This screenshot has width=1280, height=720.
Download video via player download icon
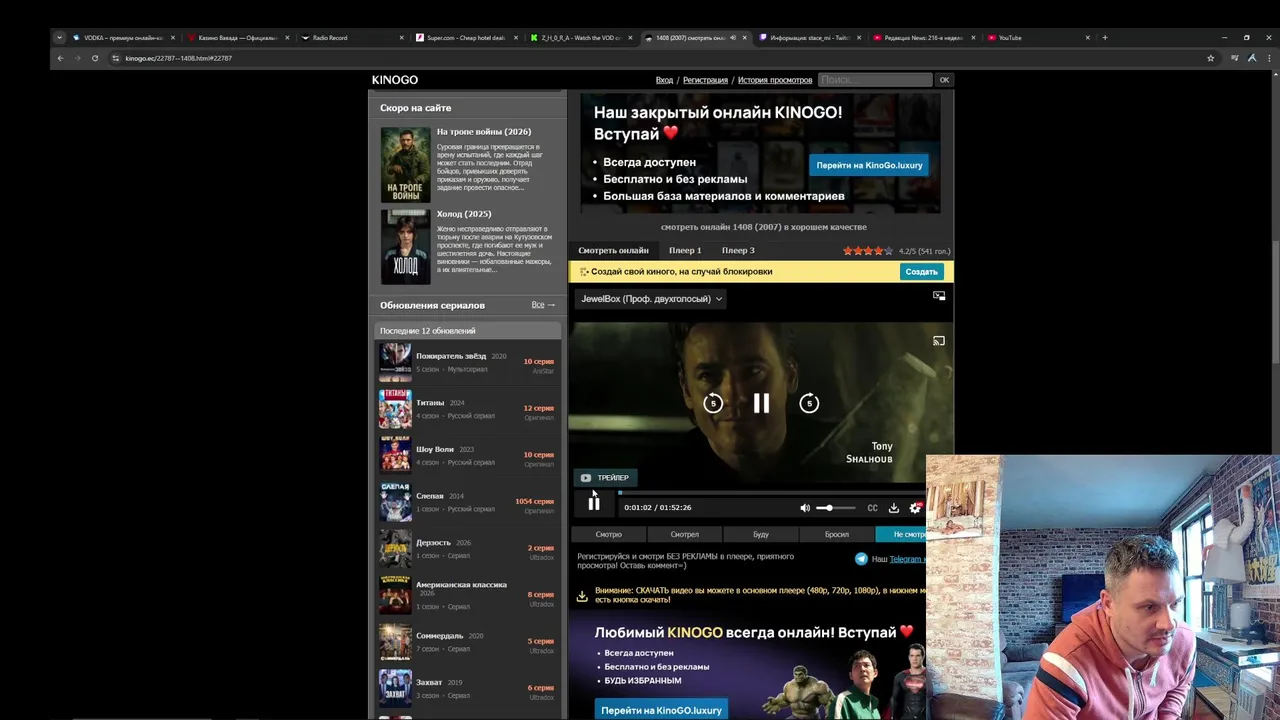(894, 508)
